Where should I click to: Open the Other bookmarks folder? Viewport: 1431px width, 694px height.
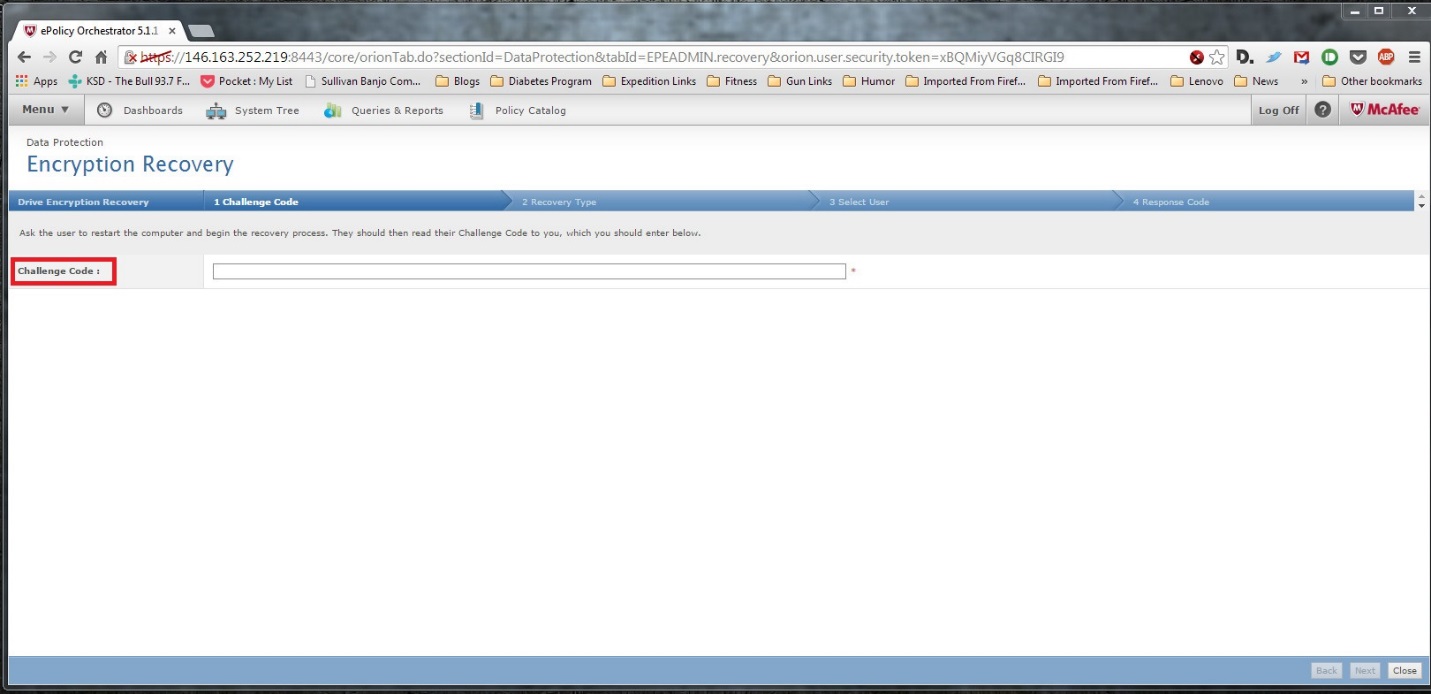1372,81
